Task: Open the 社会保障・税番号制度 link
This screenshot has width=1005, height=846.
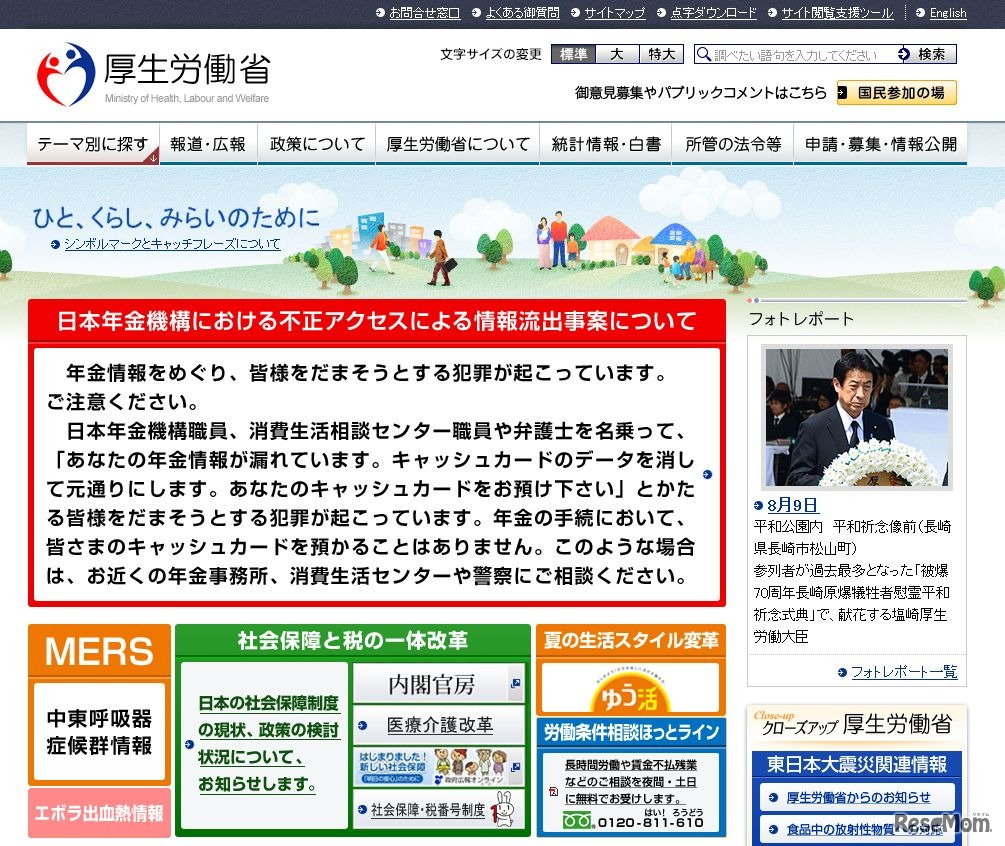Action: 428,809
